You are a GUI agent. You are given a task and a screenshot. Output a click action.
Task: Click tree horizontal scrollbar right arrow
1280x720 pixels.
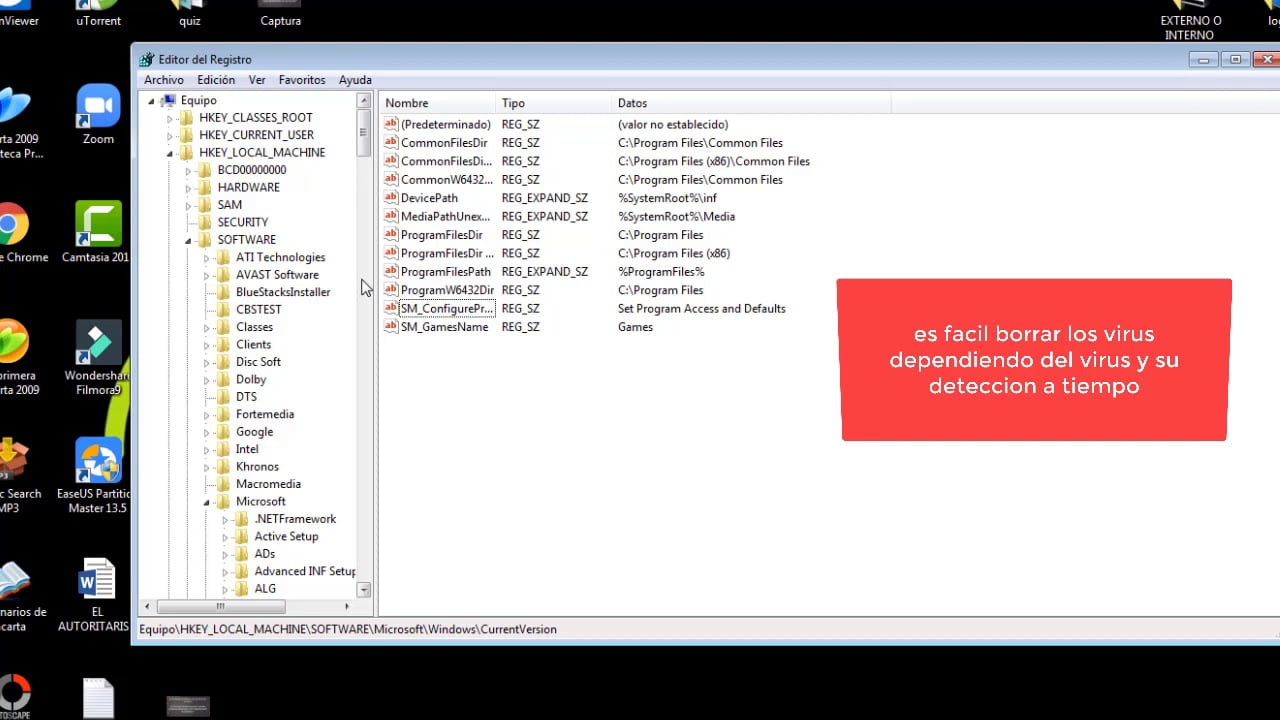347,606
